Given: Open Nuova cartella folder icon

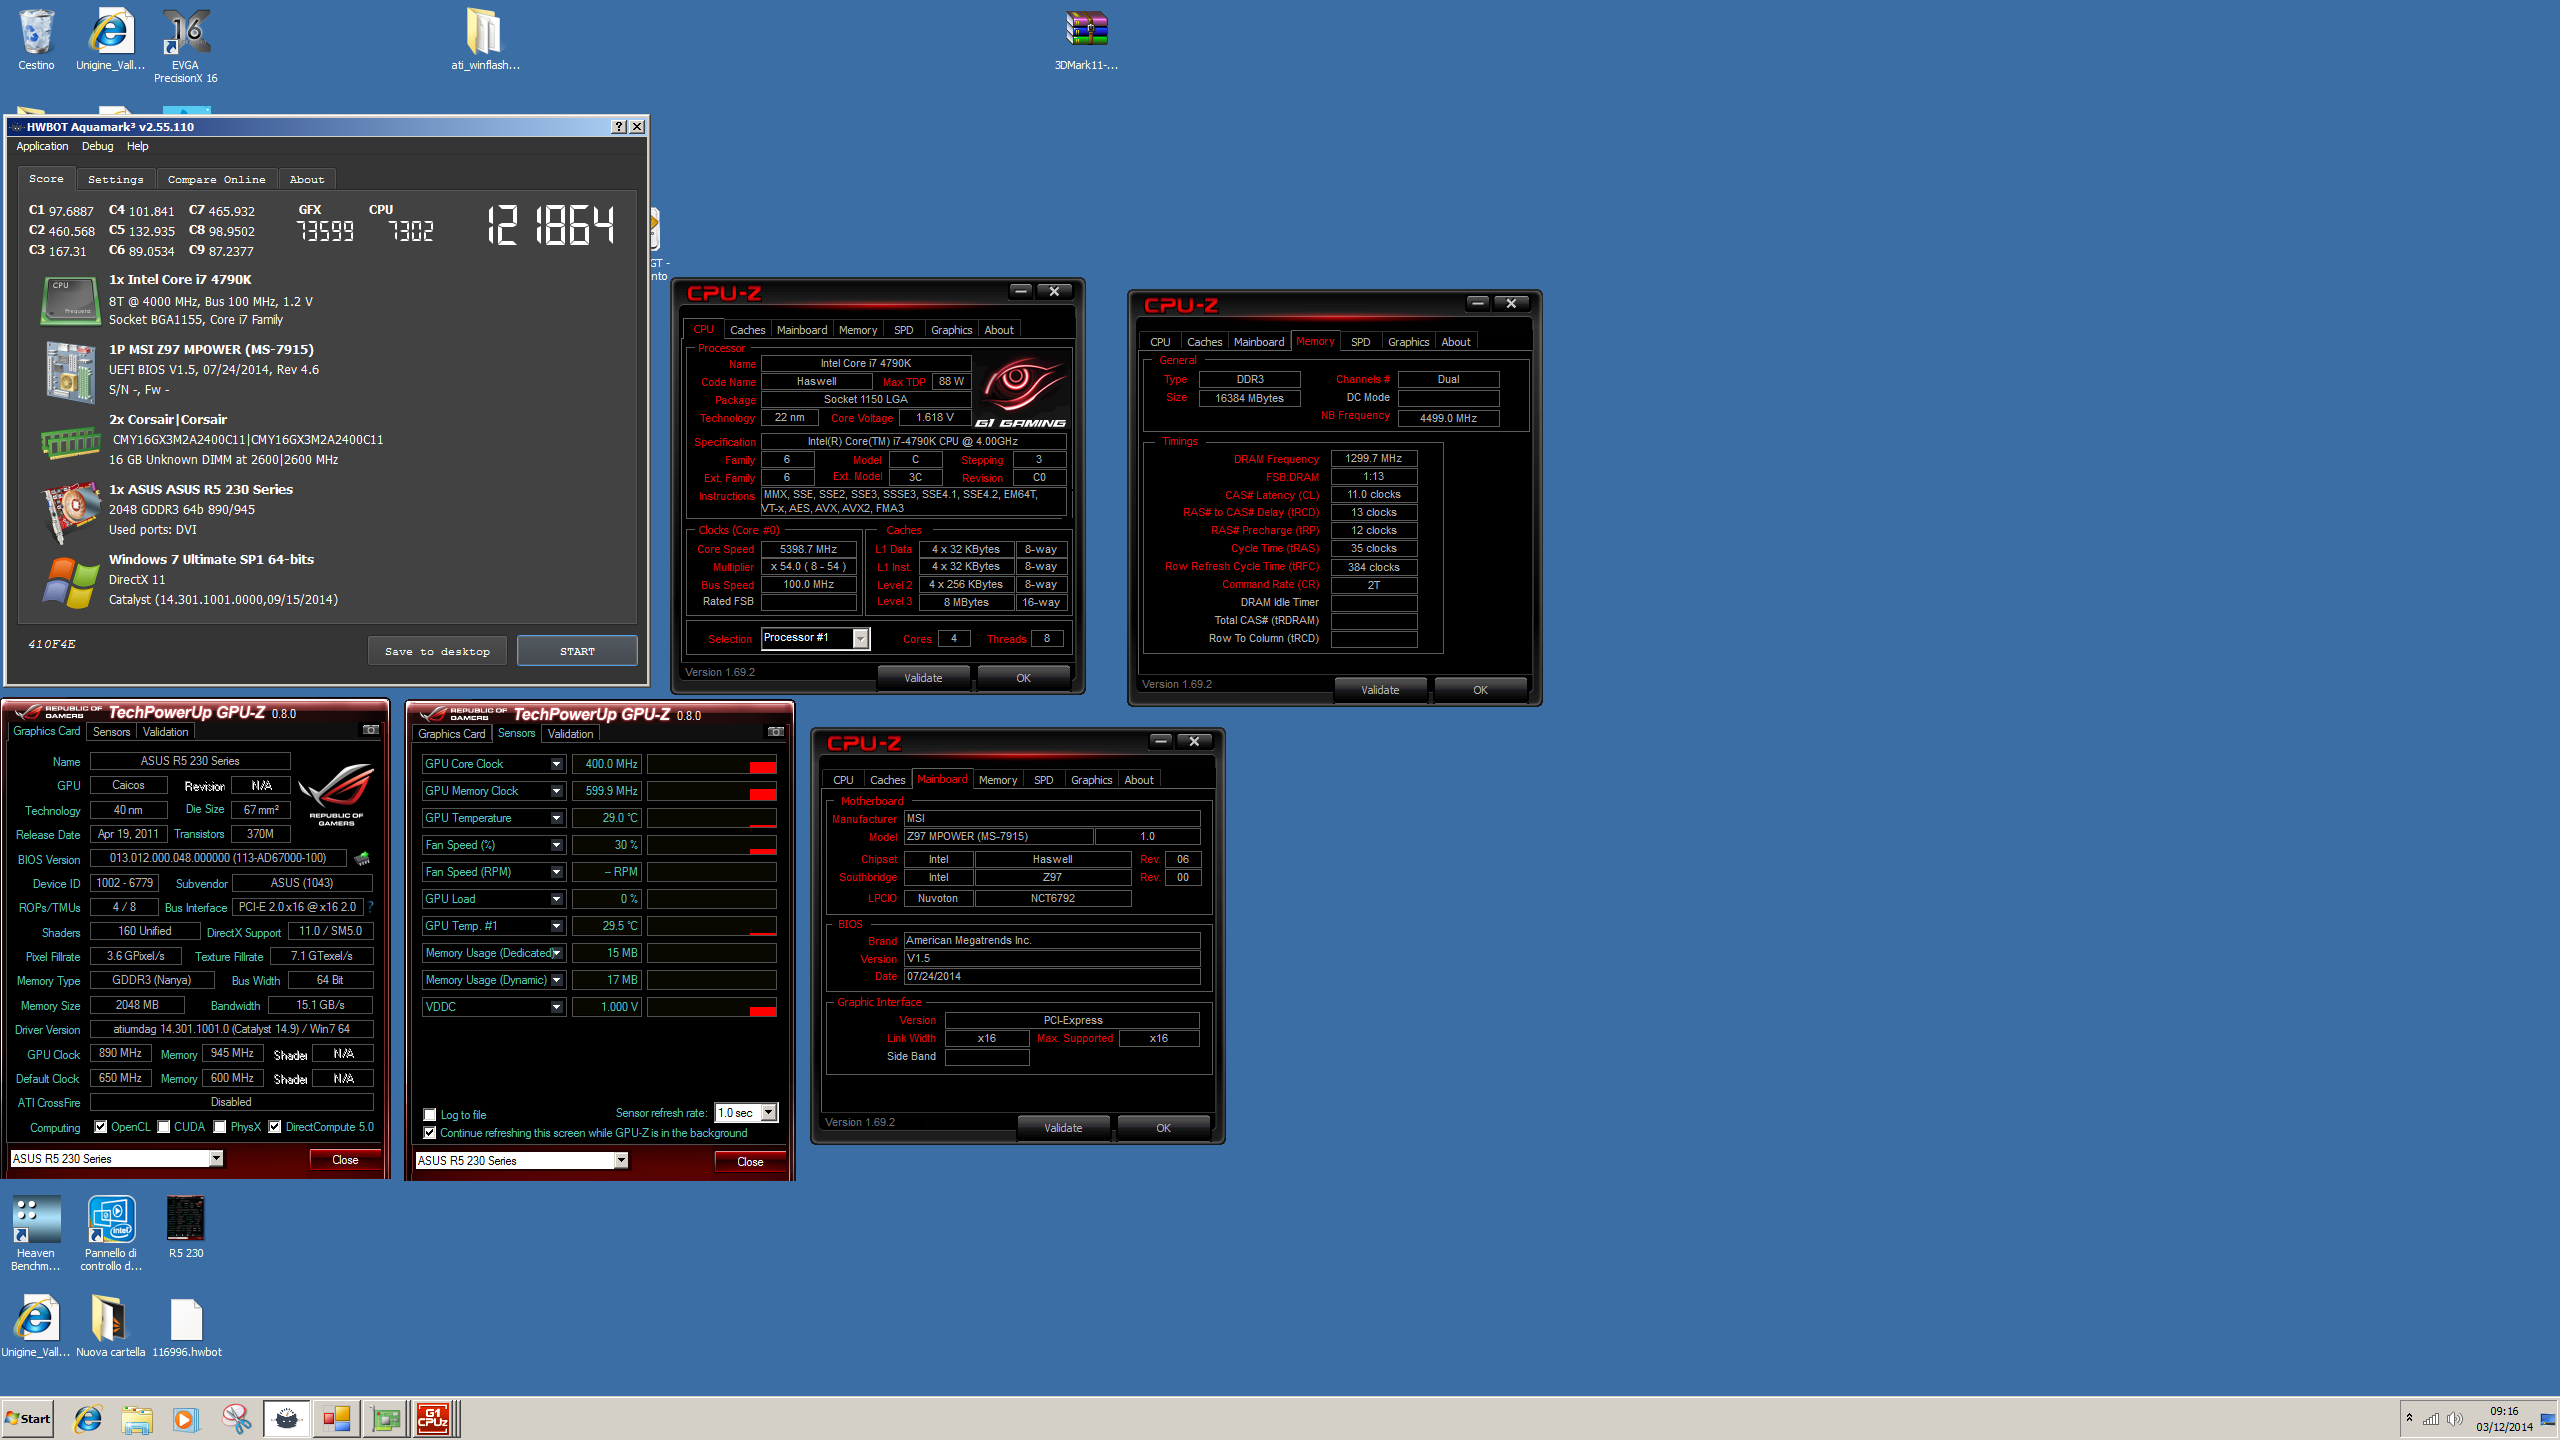Looking at the screenshot, I should 110,1326.
